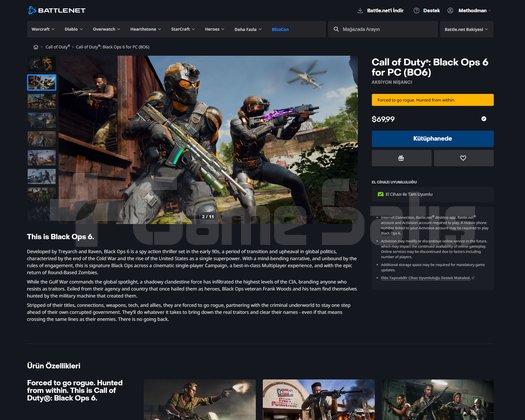The height and width of the screenshot is (420, 525).
Task: Click the download icon beside Battle.net'i İndir
Action: point(360,11)
